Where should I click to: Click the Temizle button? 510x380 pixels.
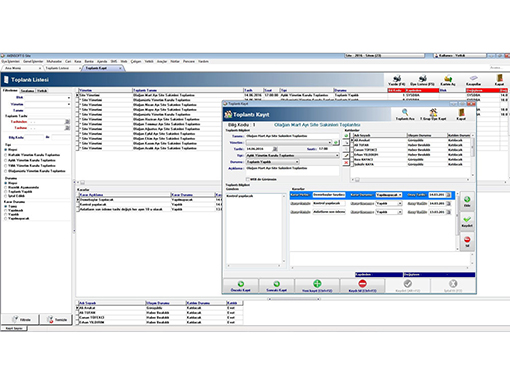tap(56, 319)
